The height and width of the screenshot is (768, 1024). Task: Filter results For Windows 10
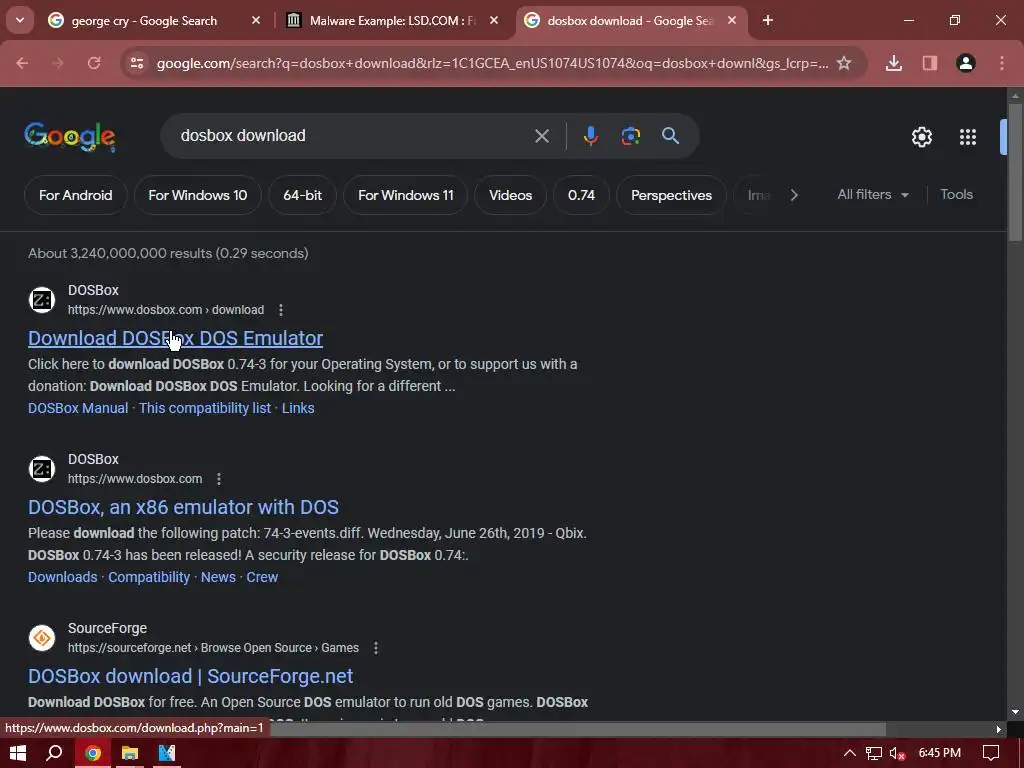click(x=198, y=195)
